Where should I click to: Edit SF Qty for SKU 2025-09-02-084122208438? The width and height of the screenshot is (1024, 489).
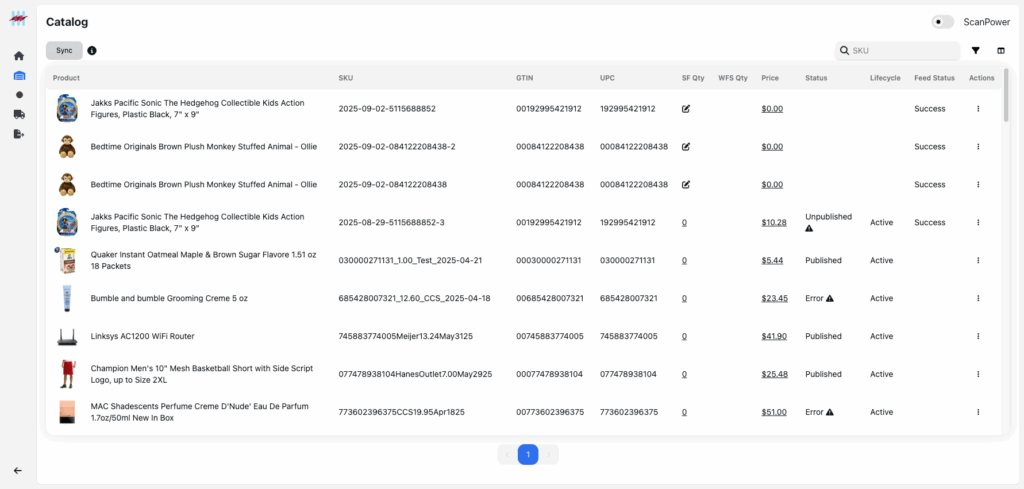coord(686,184)
